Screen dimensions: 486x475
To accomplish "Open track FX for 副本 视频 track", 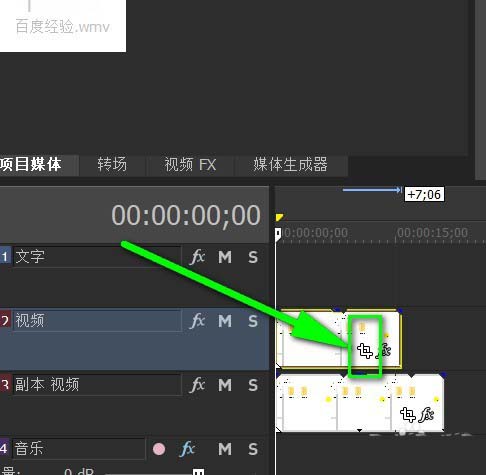I will [198, 385].
